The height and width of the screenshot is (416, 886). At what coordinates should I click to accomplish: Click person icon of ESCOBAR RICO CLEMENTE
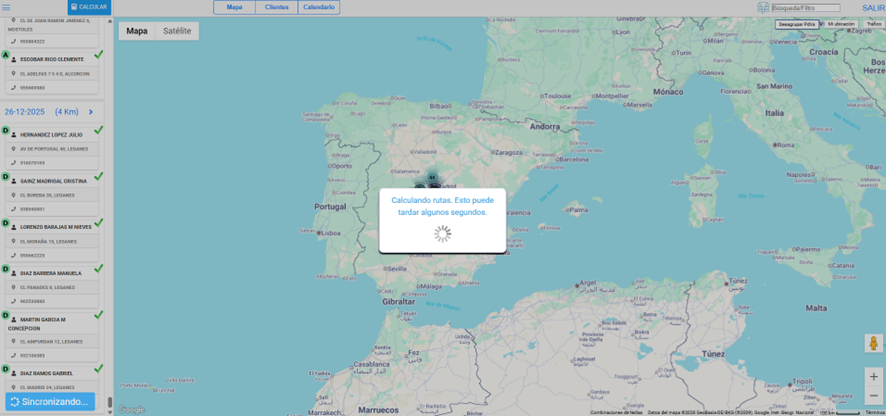[x=14, y=59]
